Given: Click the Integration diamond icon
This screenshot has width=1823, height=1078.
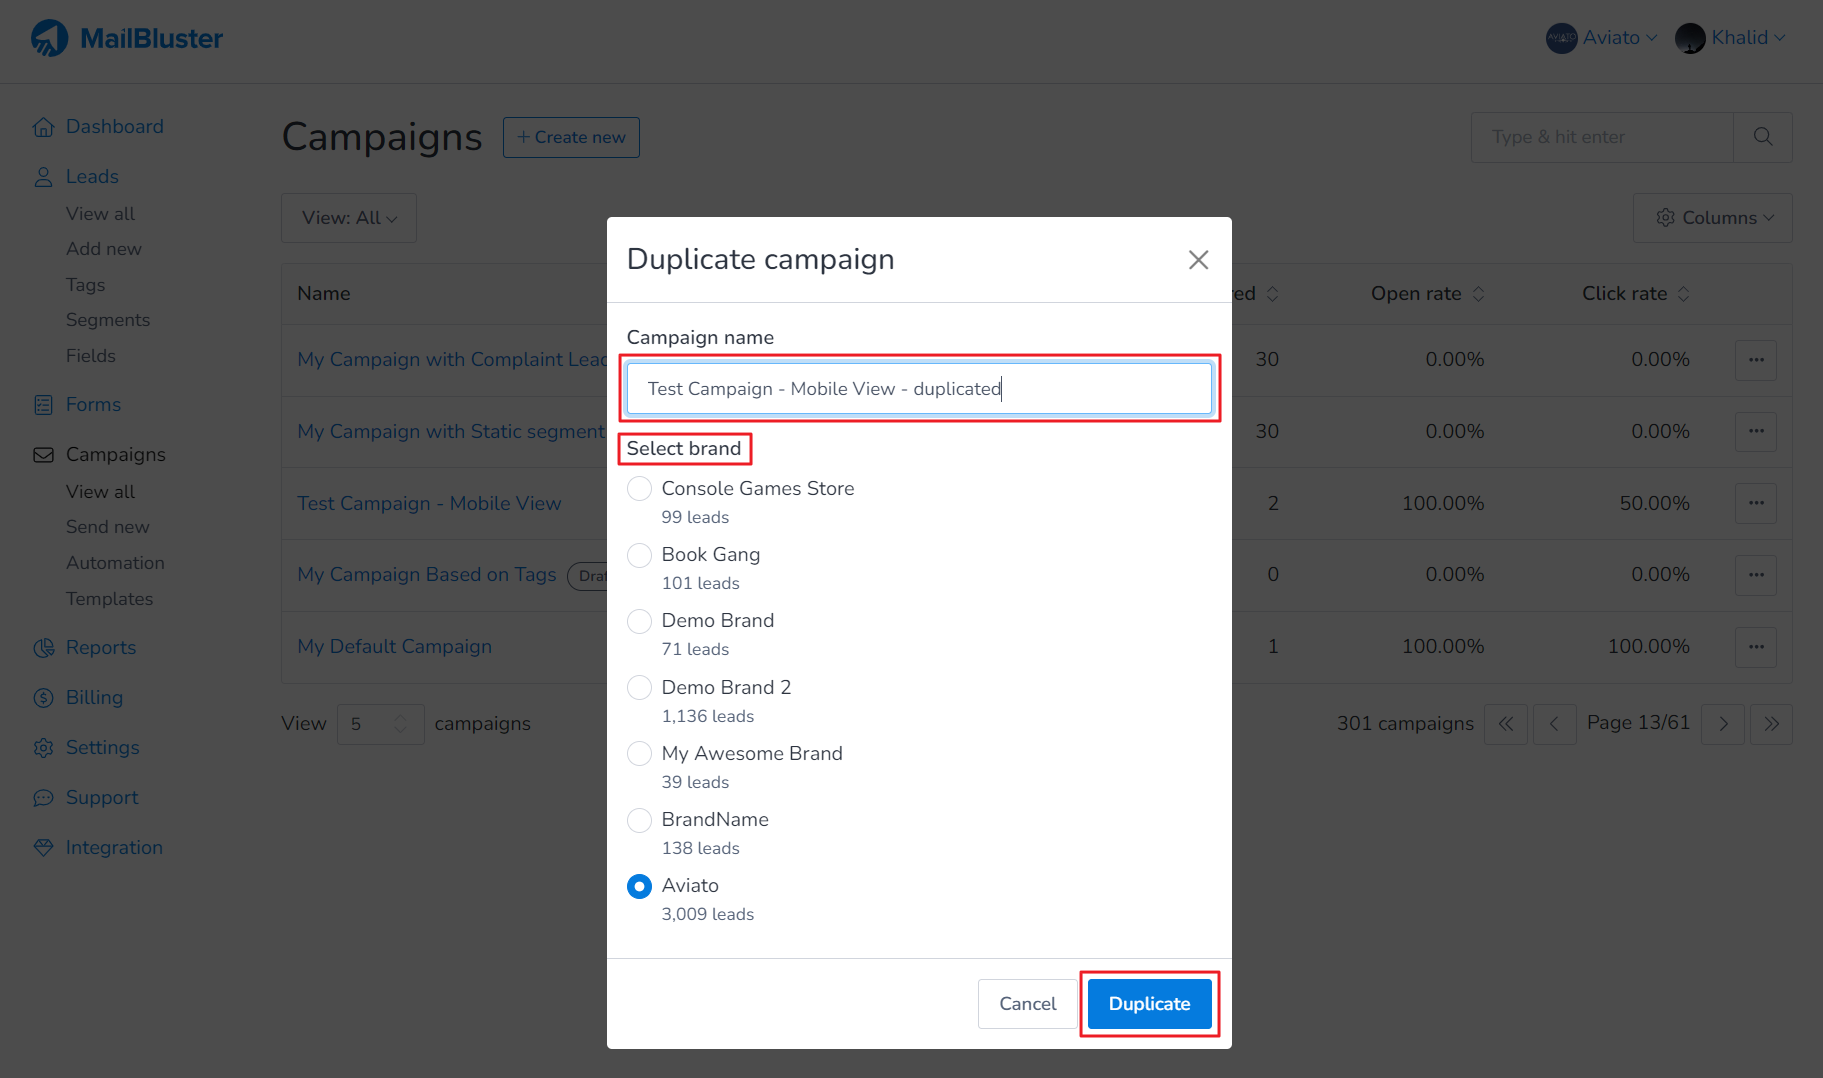Looking at the screenshot, I should [43, 848].
